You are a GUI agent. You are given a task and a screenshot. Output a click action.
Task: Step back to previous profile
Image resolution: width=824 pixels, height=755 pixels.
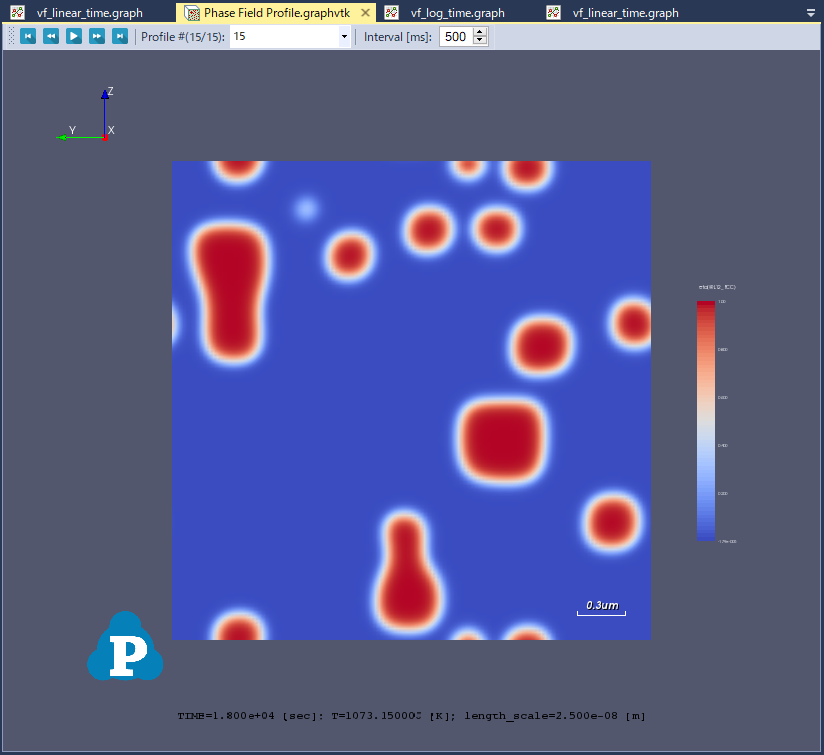tap(50, 36)
